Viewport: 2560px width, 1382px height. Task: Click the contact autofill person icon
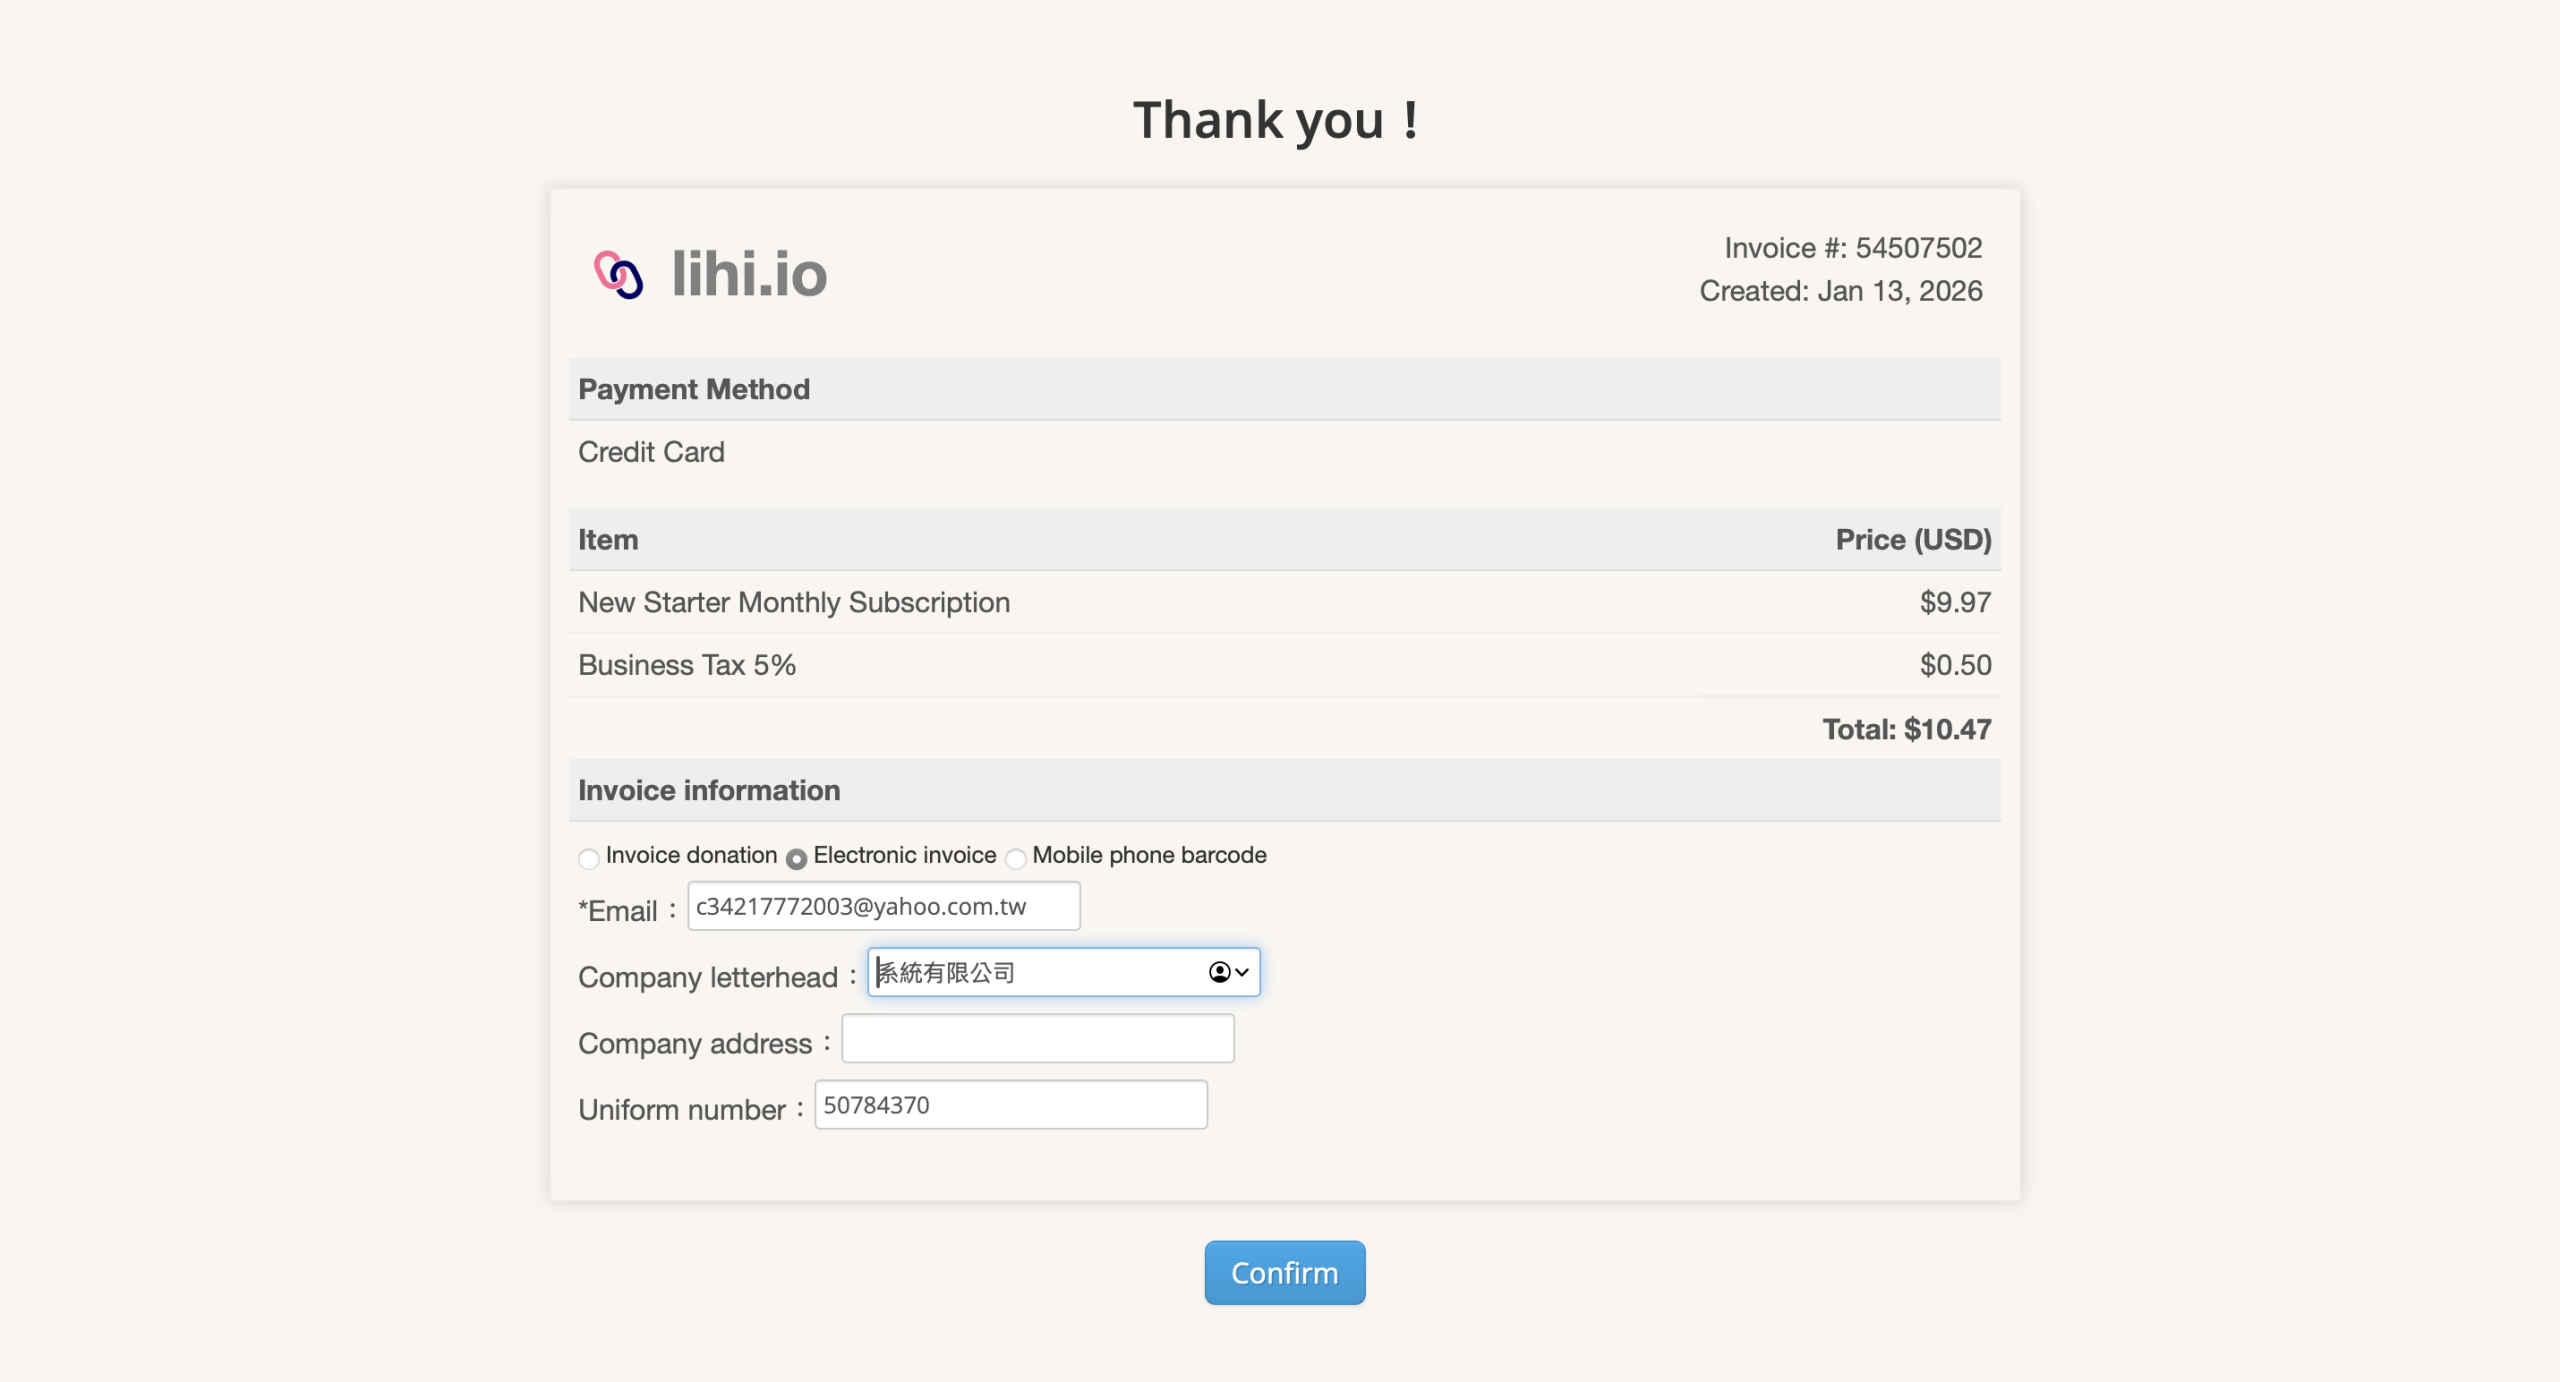[x=1219, y=972]
